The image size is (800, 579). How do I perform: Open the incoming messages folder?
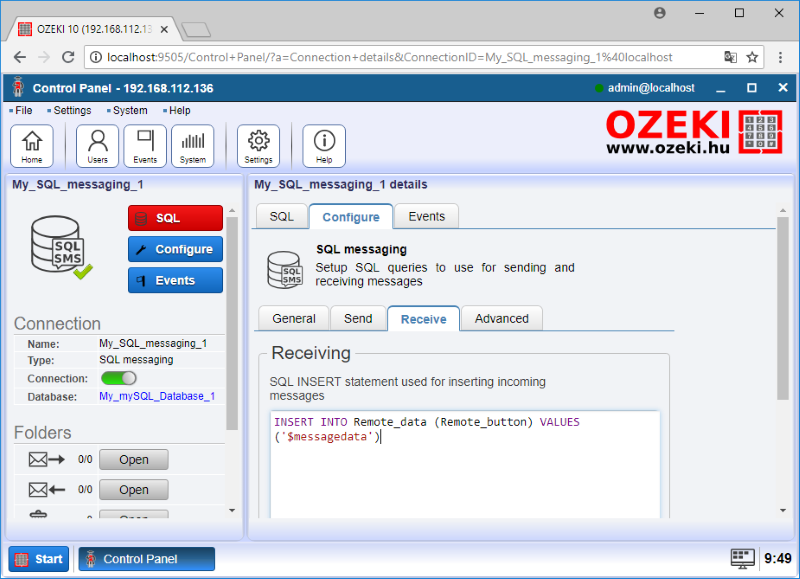click(x=134, y=490)
